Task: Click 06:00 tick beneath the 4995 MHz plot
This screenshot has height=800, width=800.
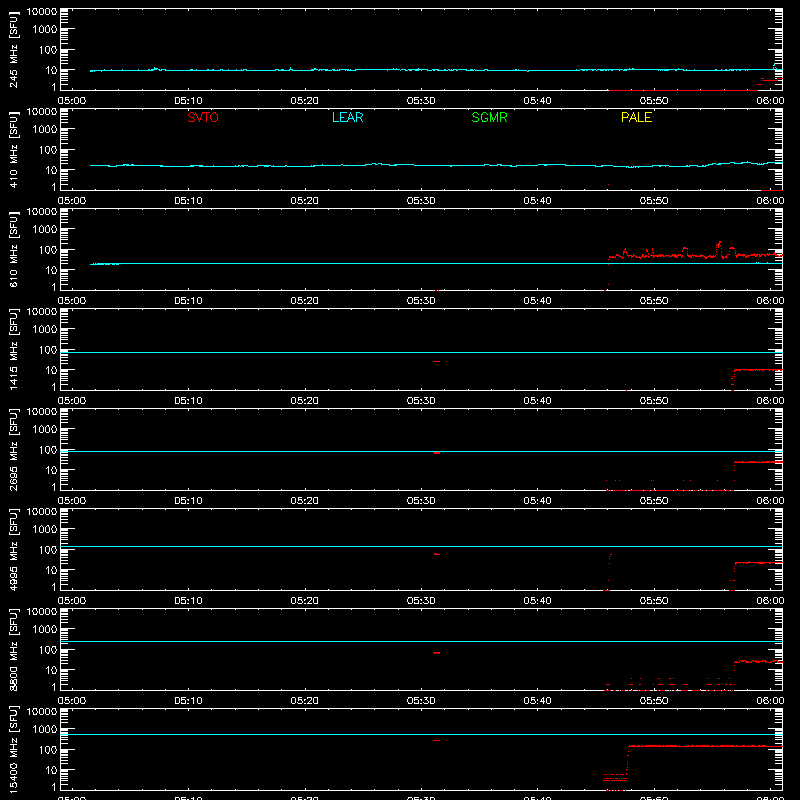Action: (770, 601)
